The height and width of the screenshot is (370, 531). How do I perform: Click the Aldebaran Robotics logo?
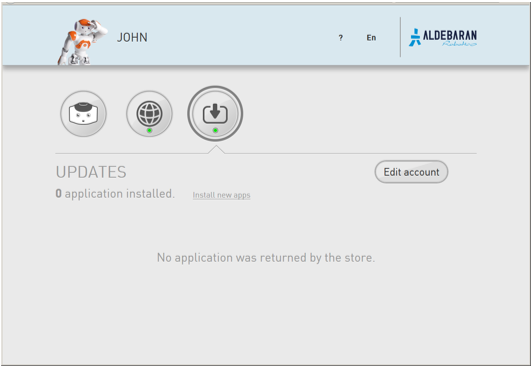pos(443,37)
